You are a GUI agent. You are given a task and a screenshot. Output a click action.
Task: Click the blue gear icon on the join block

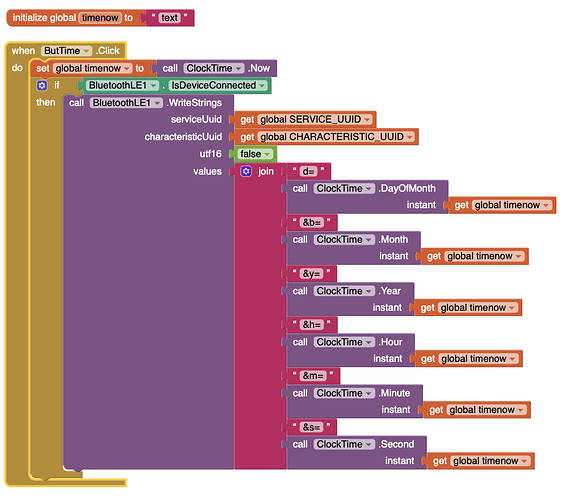[x=246, y=171]
